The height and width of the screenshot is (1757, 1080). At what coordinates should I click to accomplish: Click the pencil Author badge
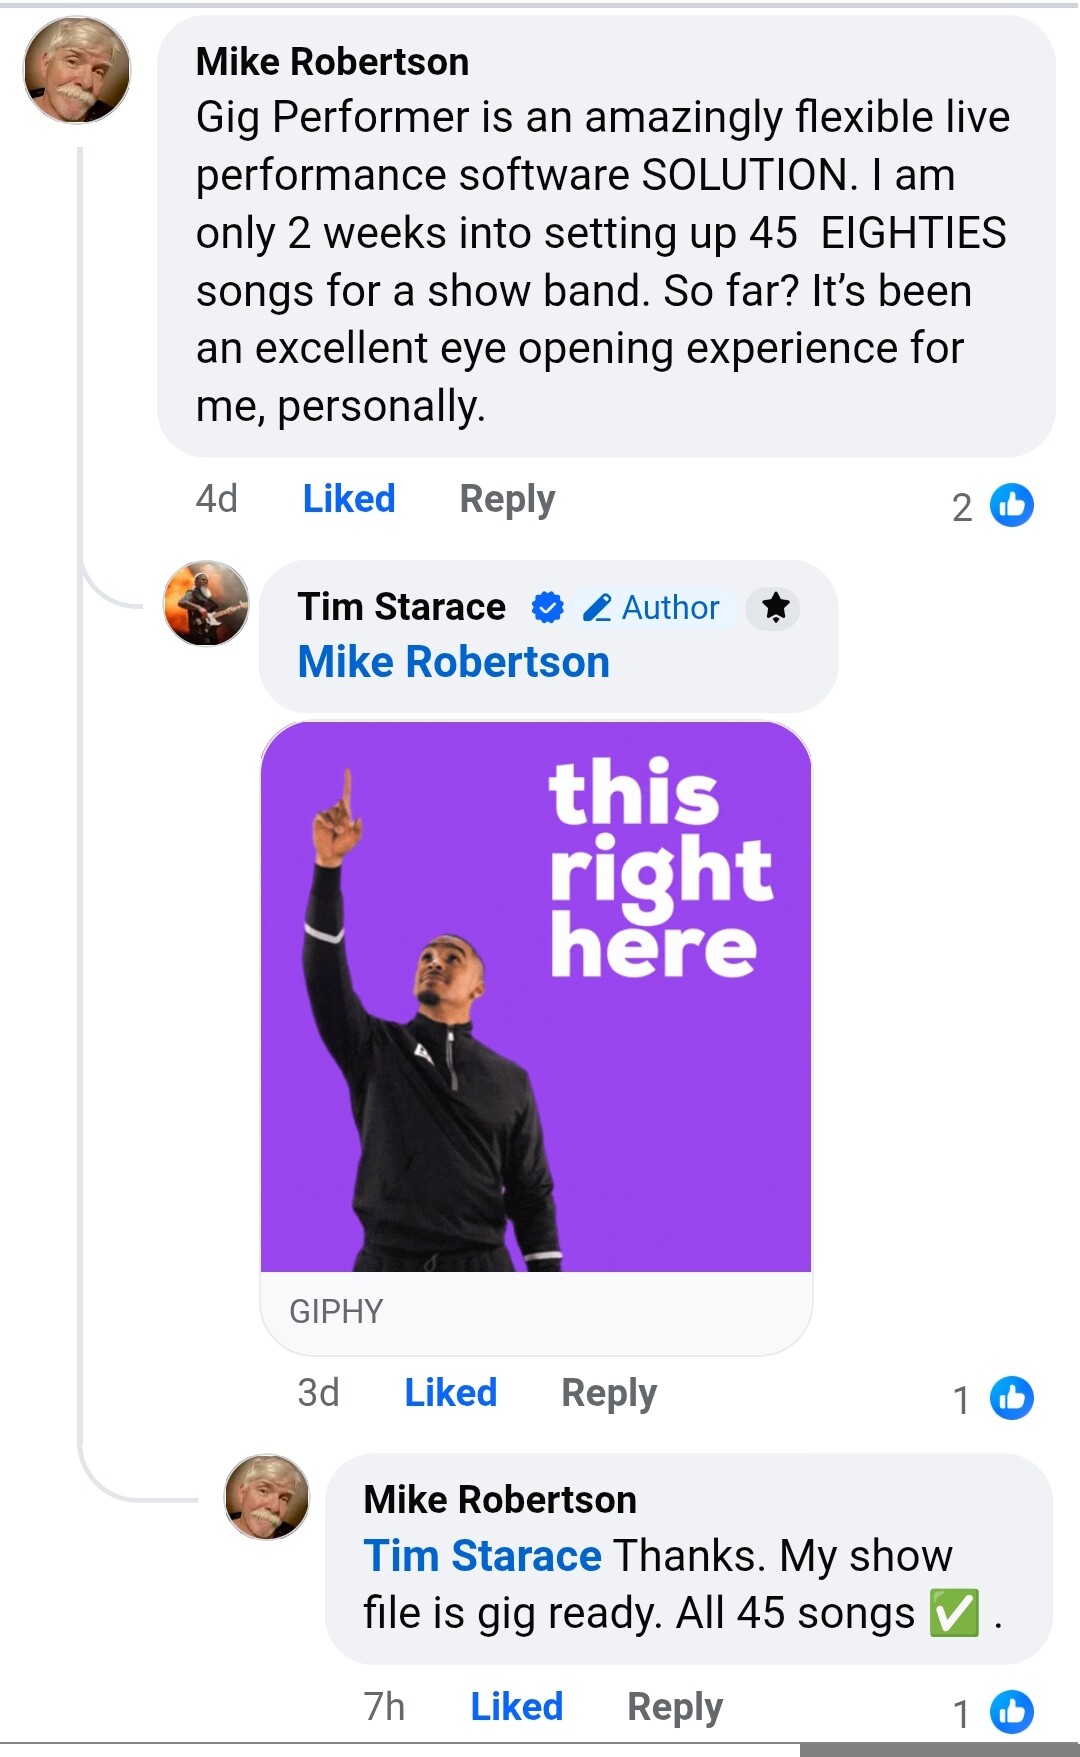(652, 607)
